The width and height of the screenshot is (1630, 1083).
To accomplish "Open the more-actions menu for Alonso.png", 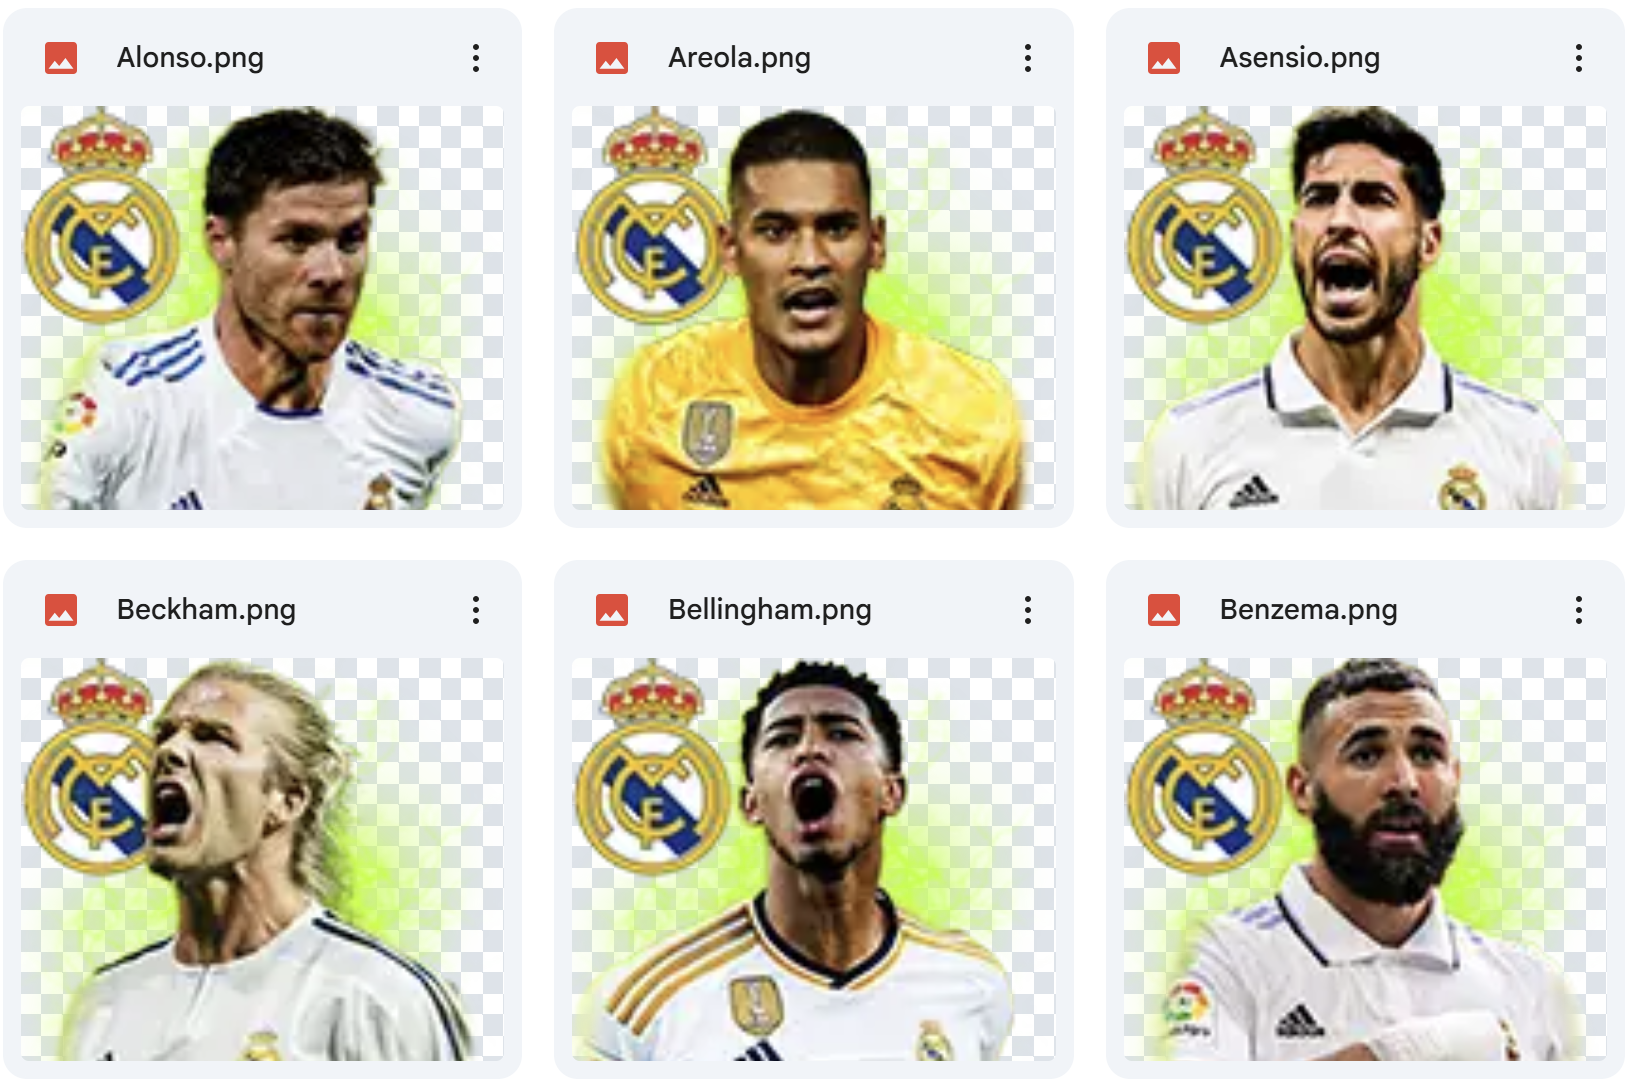I will [476, 58].
